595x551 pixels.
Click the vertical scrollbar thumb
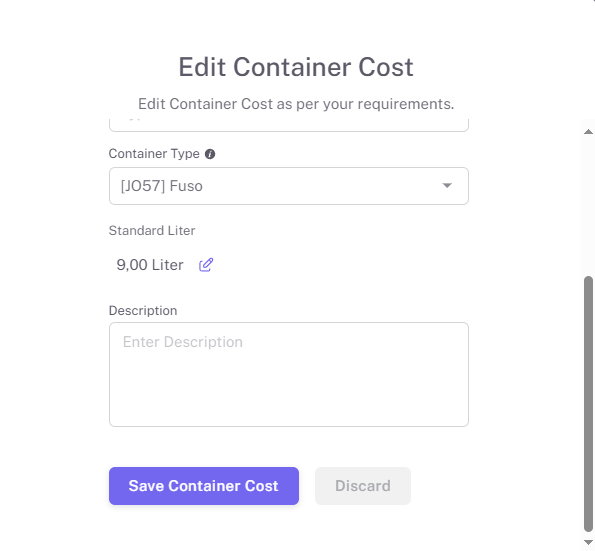[x=589, y=404]
